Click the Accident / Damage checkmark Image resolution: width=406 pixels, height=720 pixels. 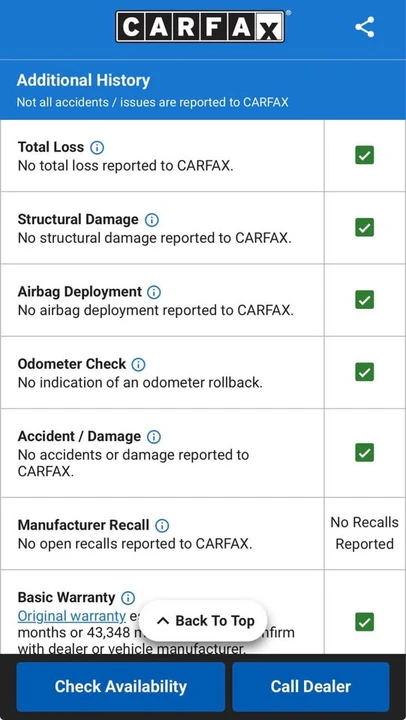point(365,453)
